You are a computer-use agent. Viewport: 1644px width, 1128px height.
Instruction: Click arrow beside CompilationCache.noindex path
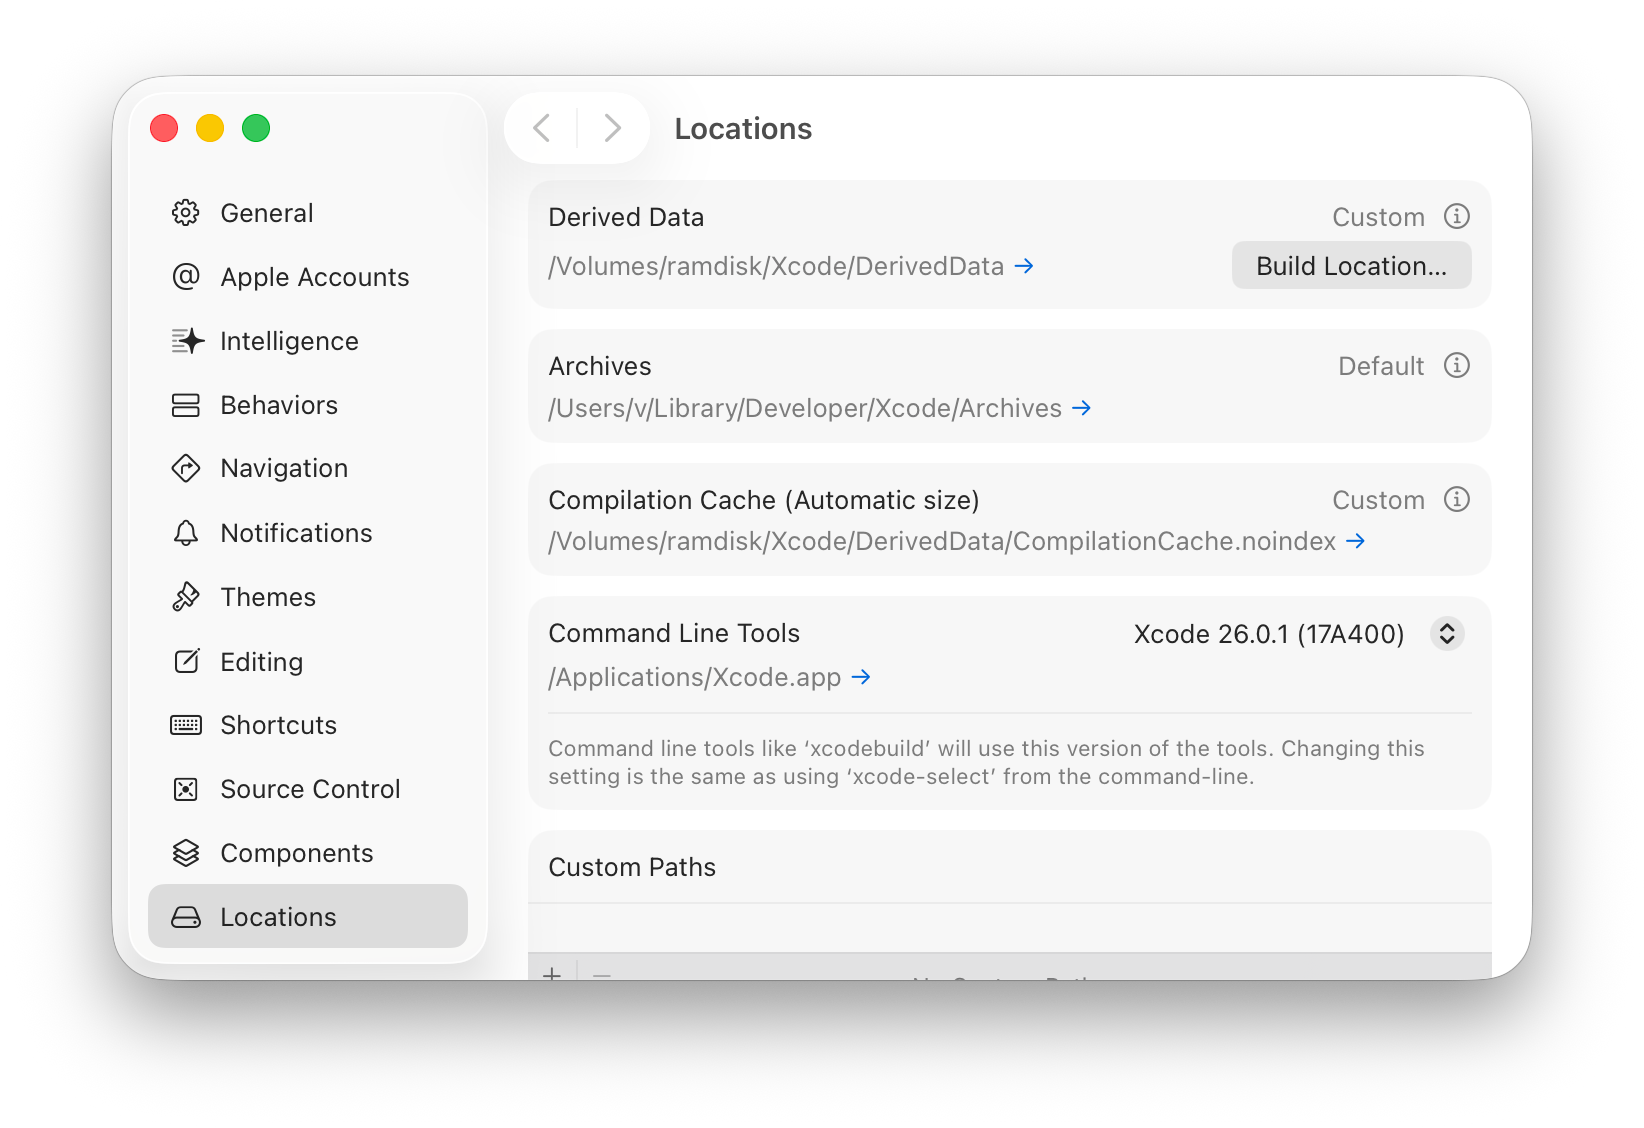[x=1355, y=541]
